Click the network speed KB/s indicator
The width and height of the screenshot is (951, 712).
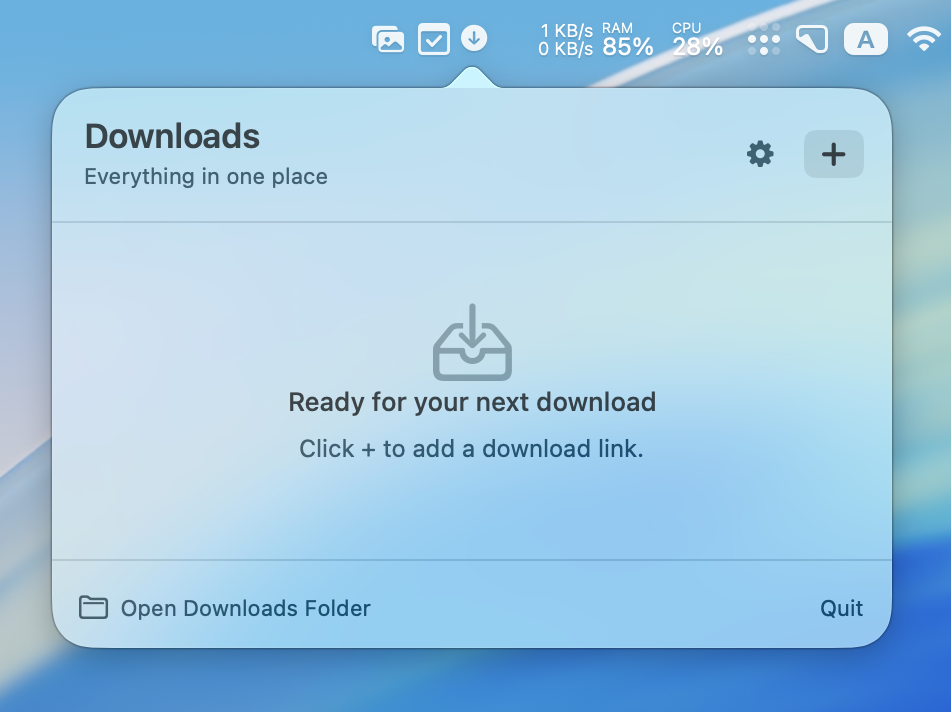click(x=565, y=39)
